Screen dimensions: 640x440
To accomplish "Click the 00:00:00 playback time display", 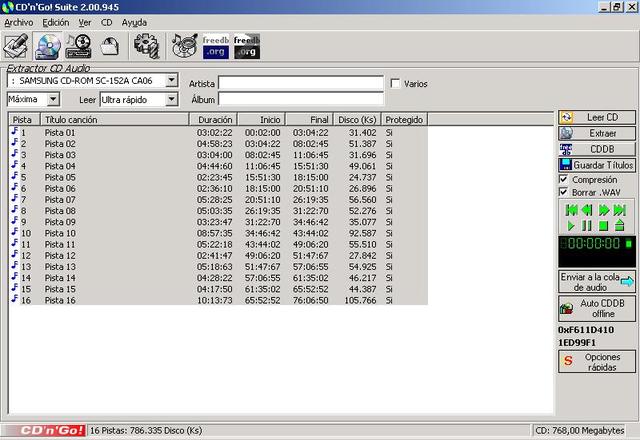I will 595,244.
